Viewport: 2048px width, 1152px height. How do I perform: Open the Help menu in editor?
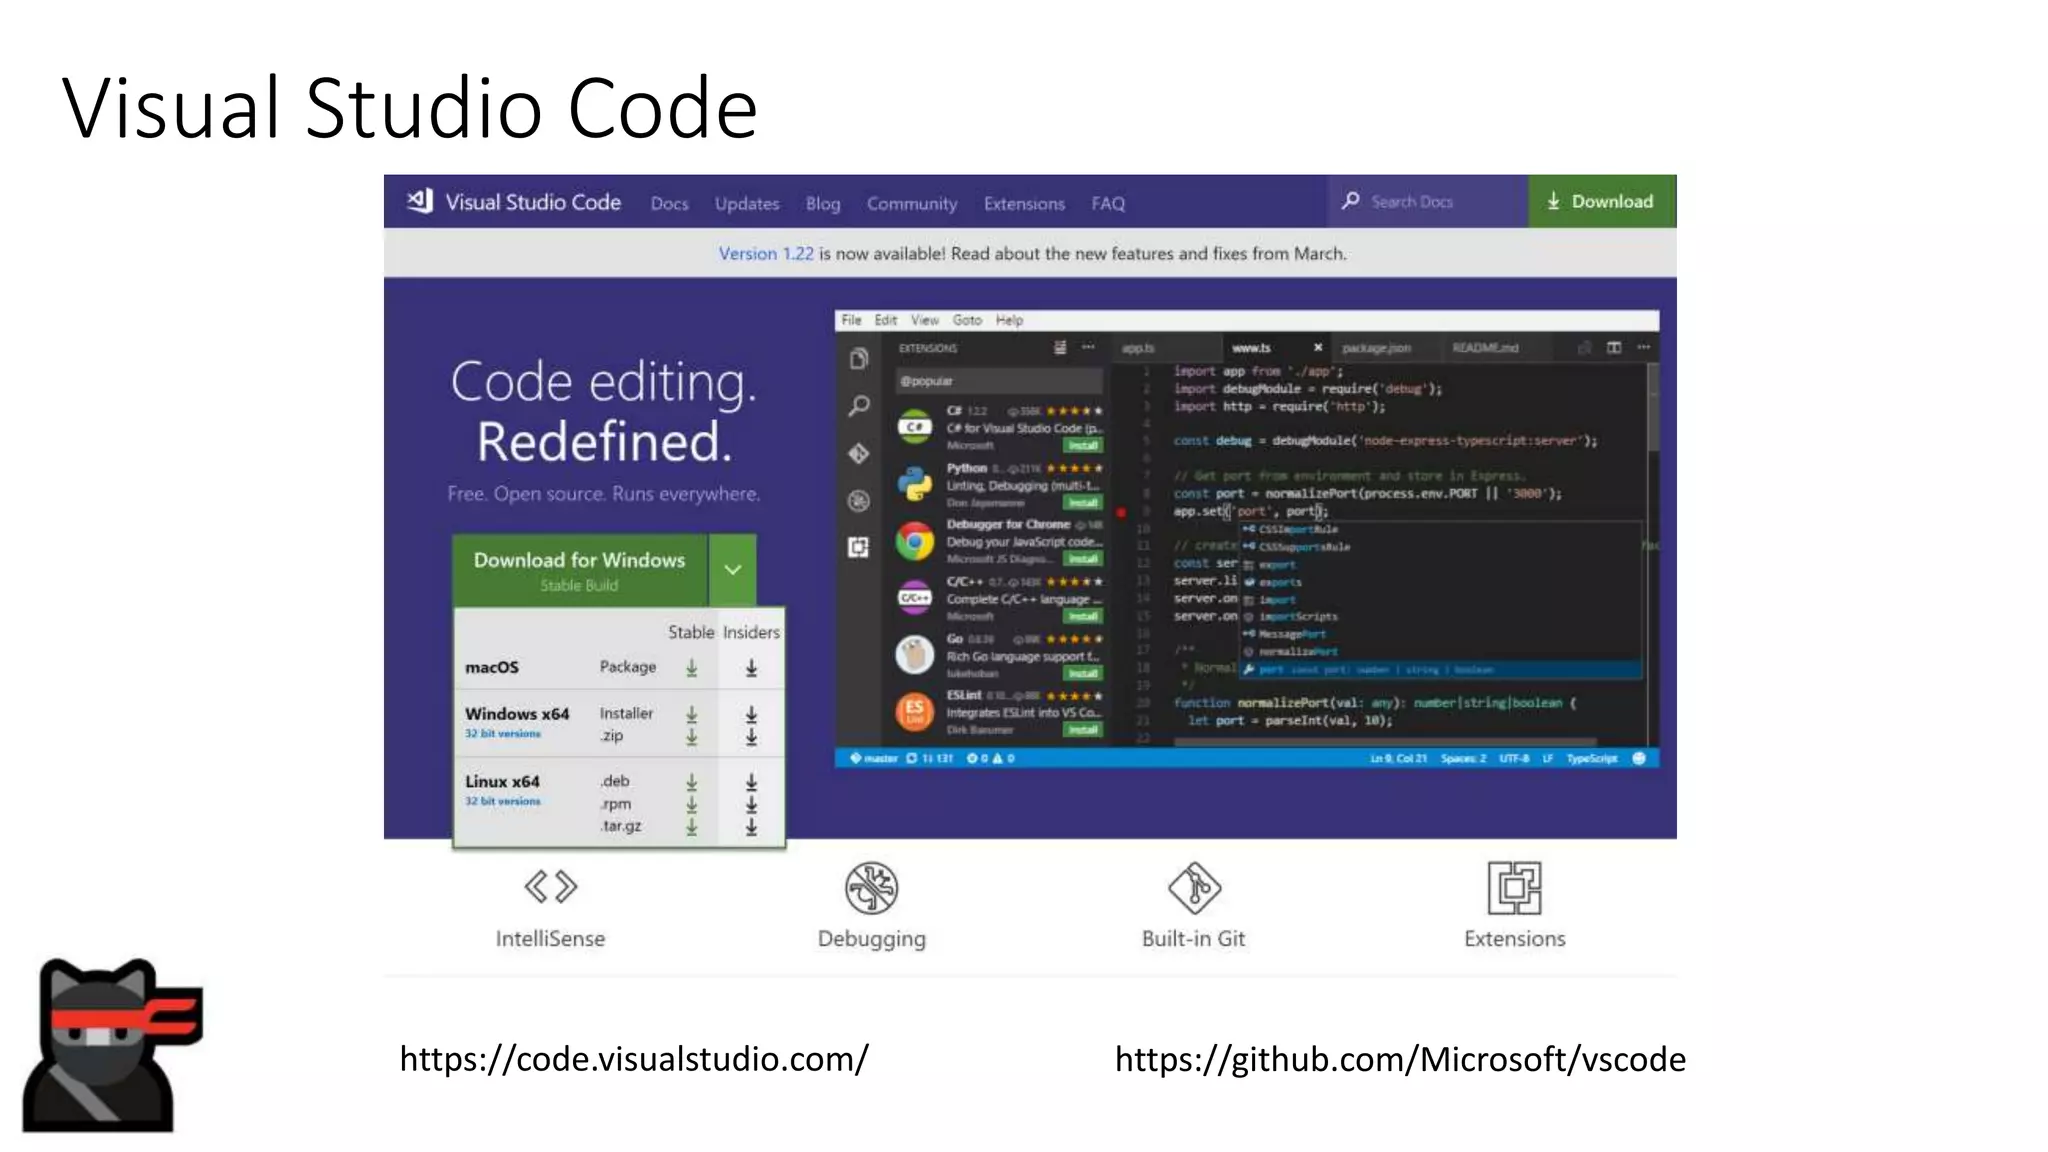click(1009, 320)
